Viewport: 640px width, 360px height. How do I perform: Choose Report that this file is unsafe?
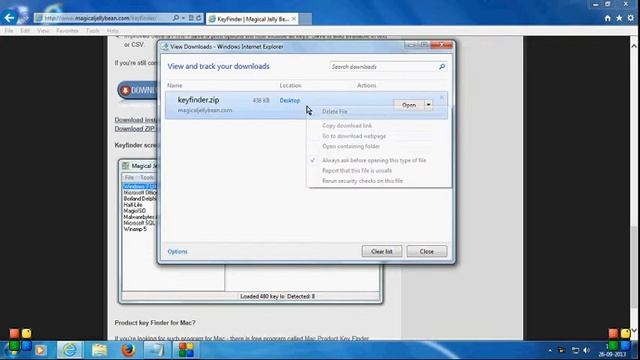[357, 171]
